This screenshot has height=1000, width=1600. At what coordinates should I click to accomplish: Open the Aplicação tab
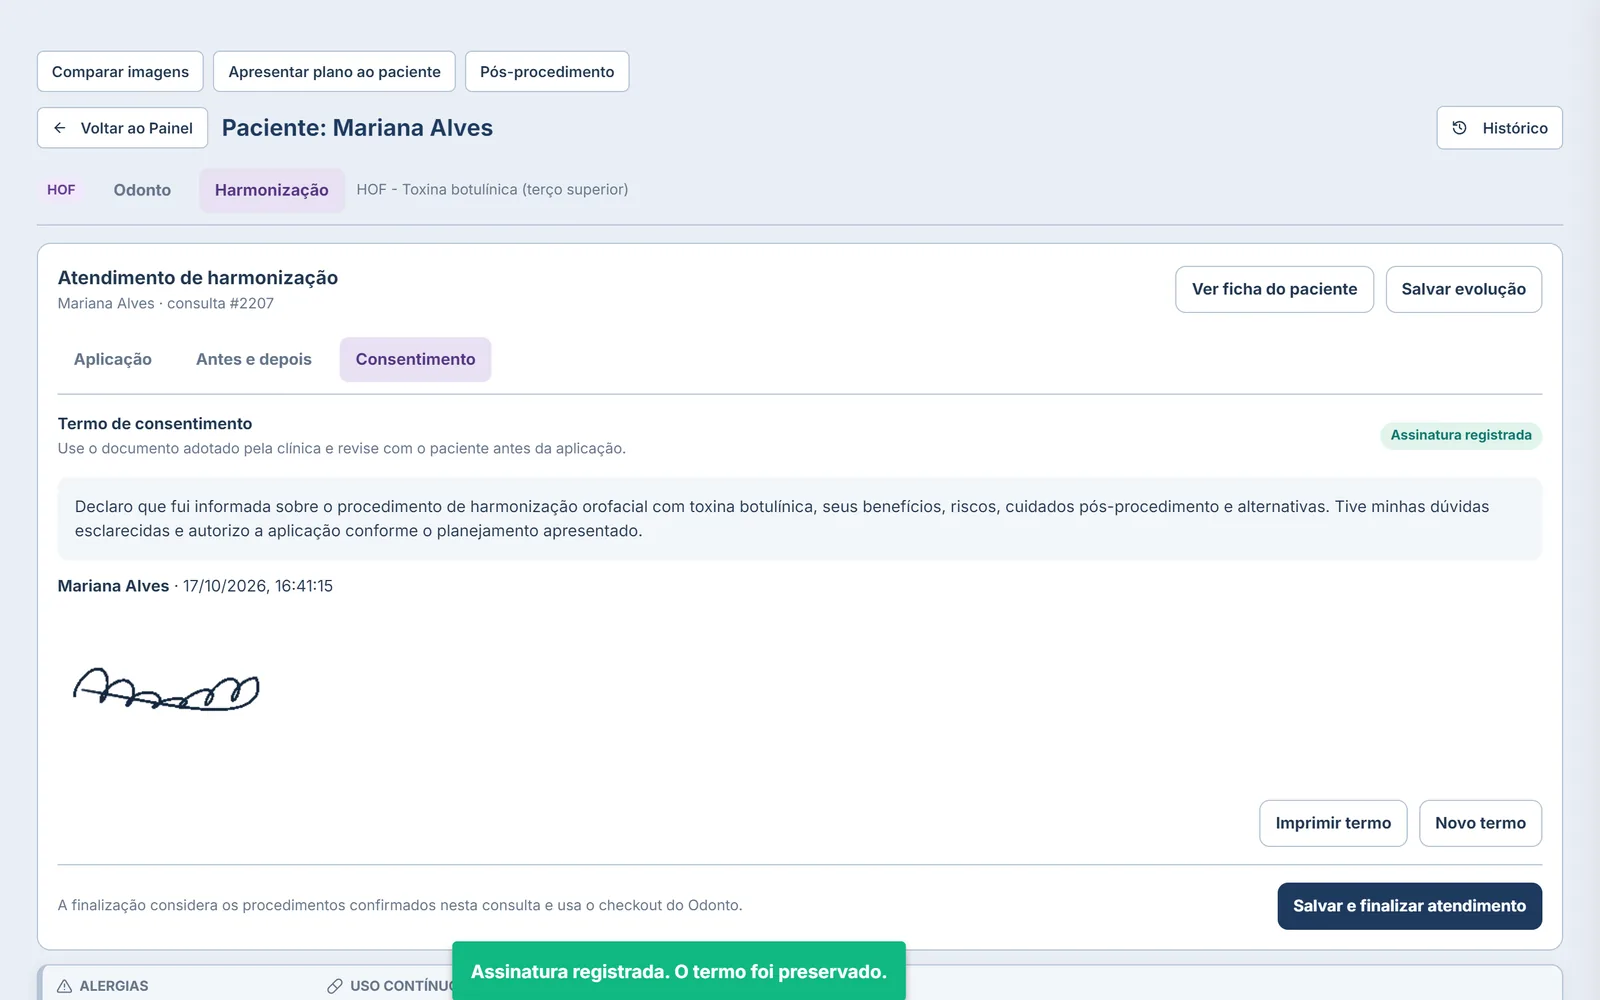click(x=113, y=359)
